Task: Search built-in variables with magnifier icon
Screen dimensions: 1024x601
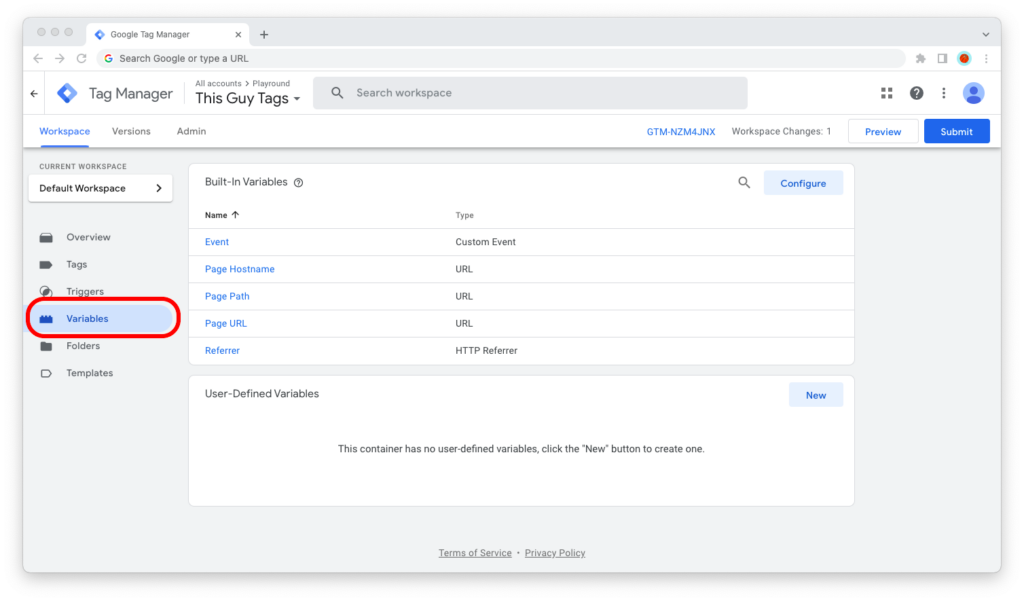Action: pos(744,183)
